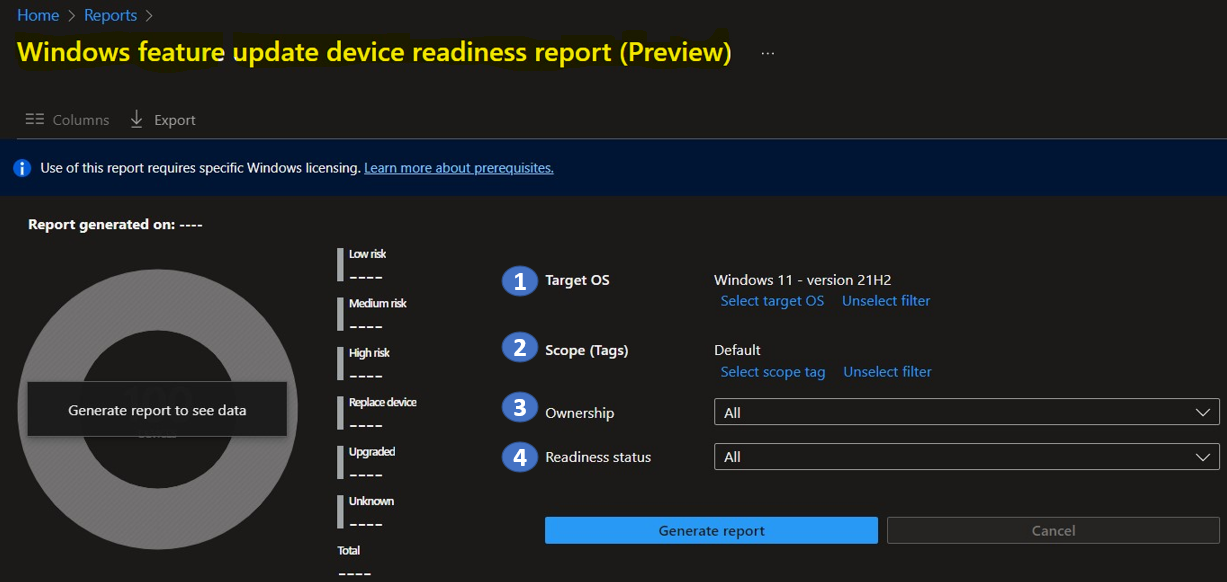Click the Generate report button
Screen dimensions: 1227x582
tap(711, 530)
